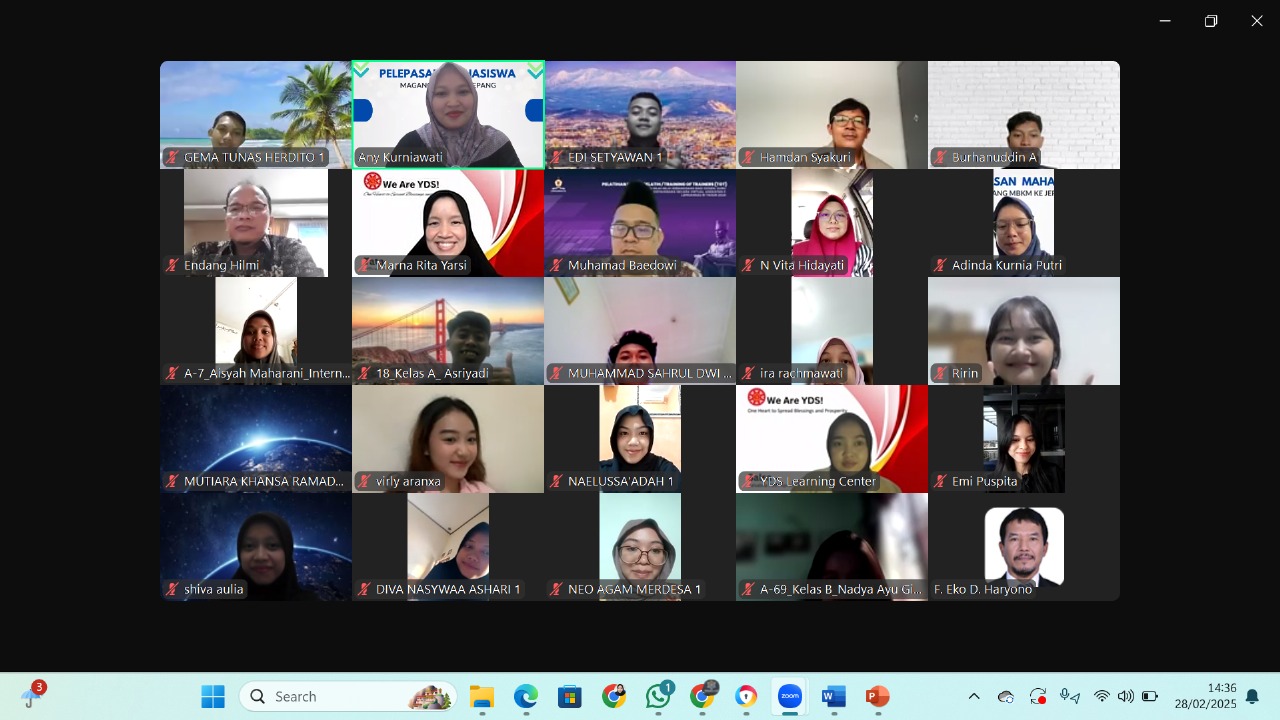1280x720 pixels.
Task: Open File Explorer from taskbar
Action: click(482, 696)
